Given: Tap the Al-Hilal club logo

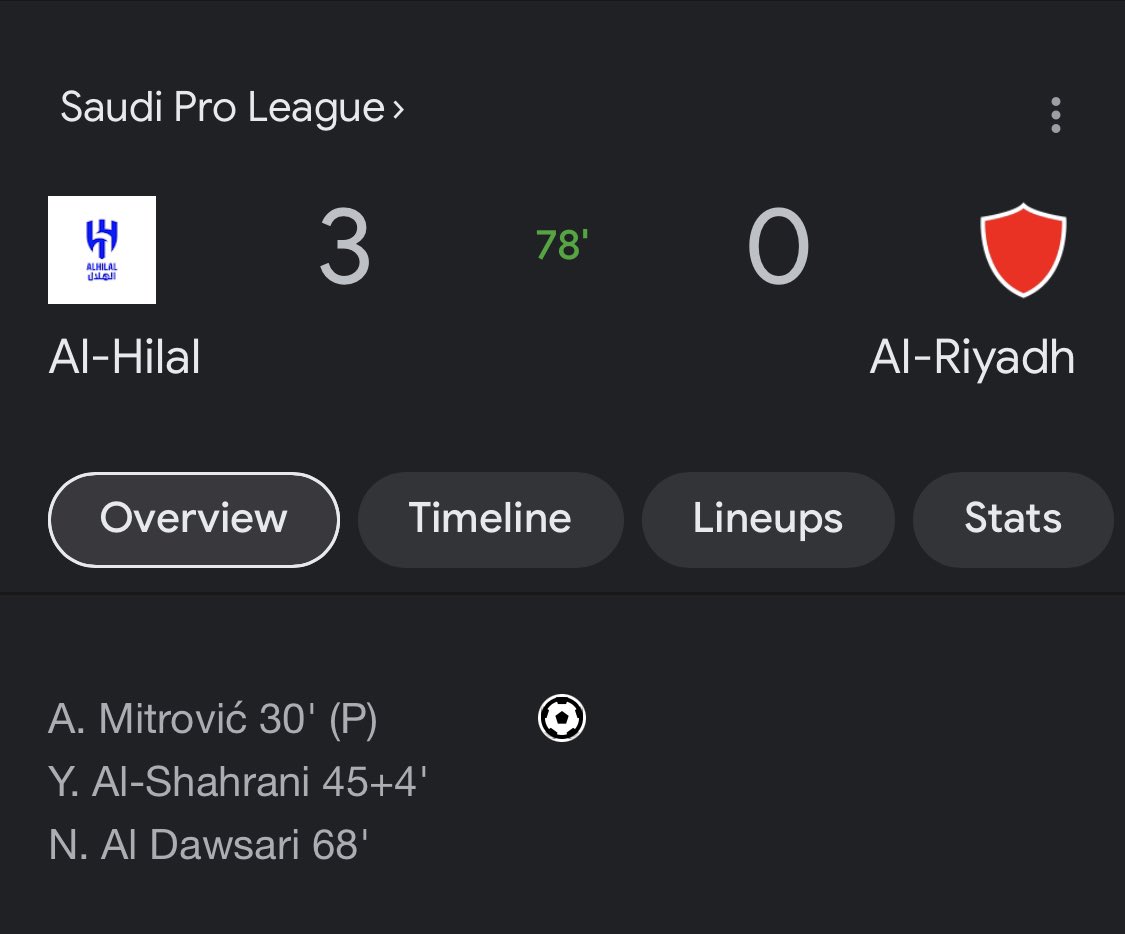Looking at the screenshot, I should click(102, 250).
